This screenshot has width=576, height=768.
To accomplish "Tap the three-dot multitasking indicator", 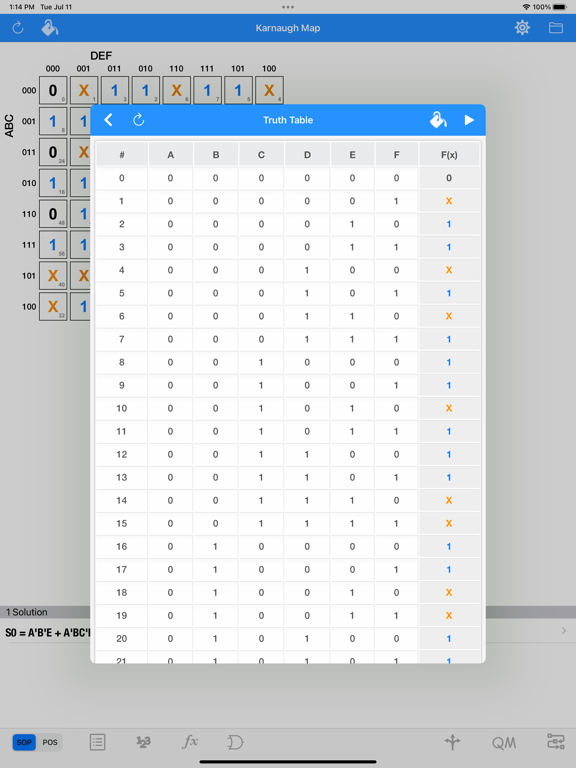I will 288,7.
